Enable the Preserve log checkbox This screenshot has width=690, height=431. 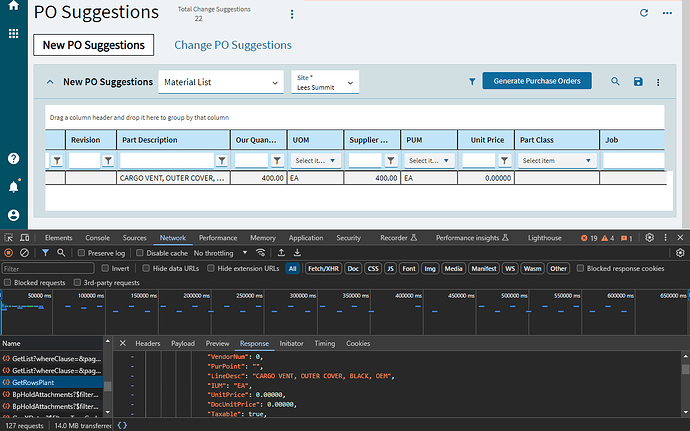[81, 253]
